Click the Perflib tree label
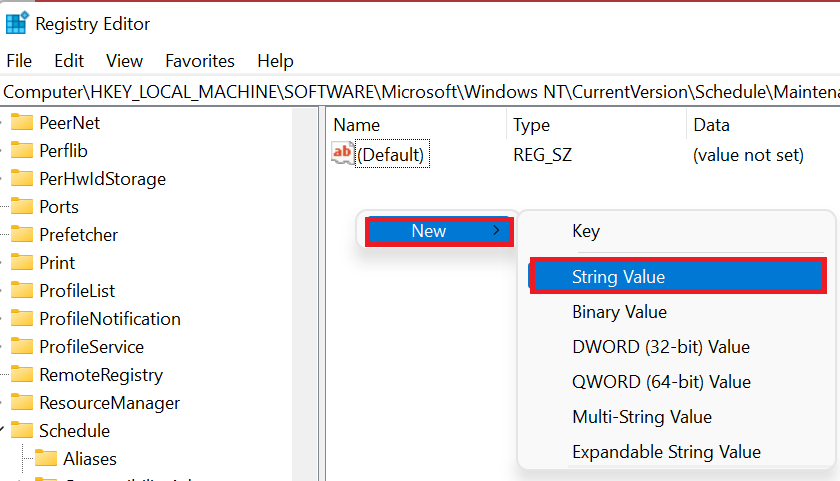Screen dimensions: 840x481 click(63, 151)
